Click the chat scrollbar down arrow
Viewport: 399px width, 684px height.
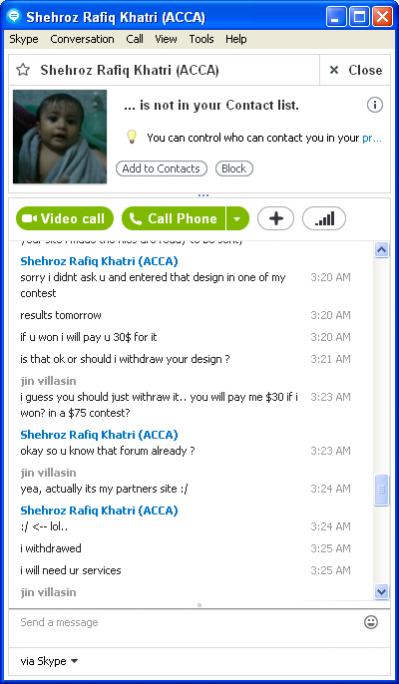tap(382, 592)
